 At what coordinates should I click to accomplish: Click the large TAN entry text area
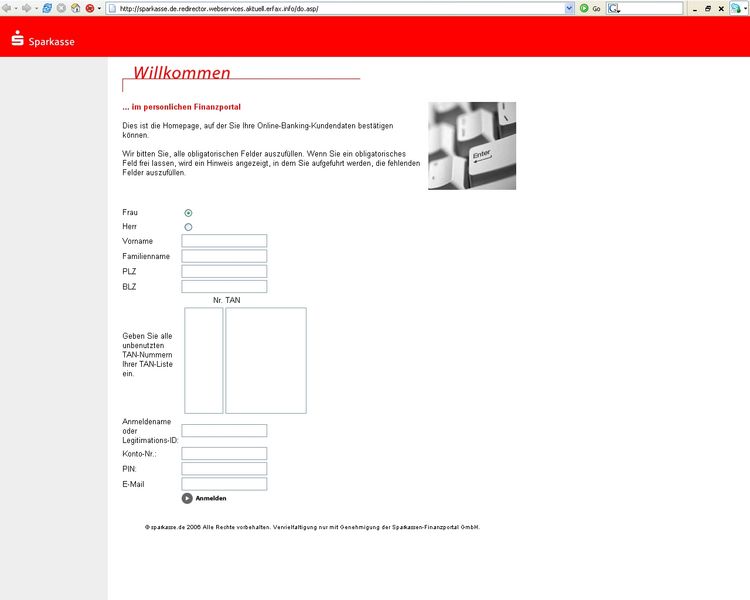266,360
